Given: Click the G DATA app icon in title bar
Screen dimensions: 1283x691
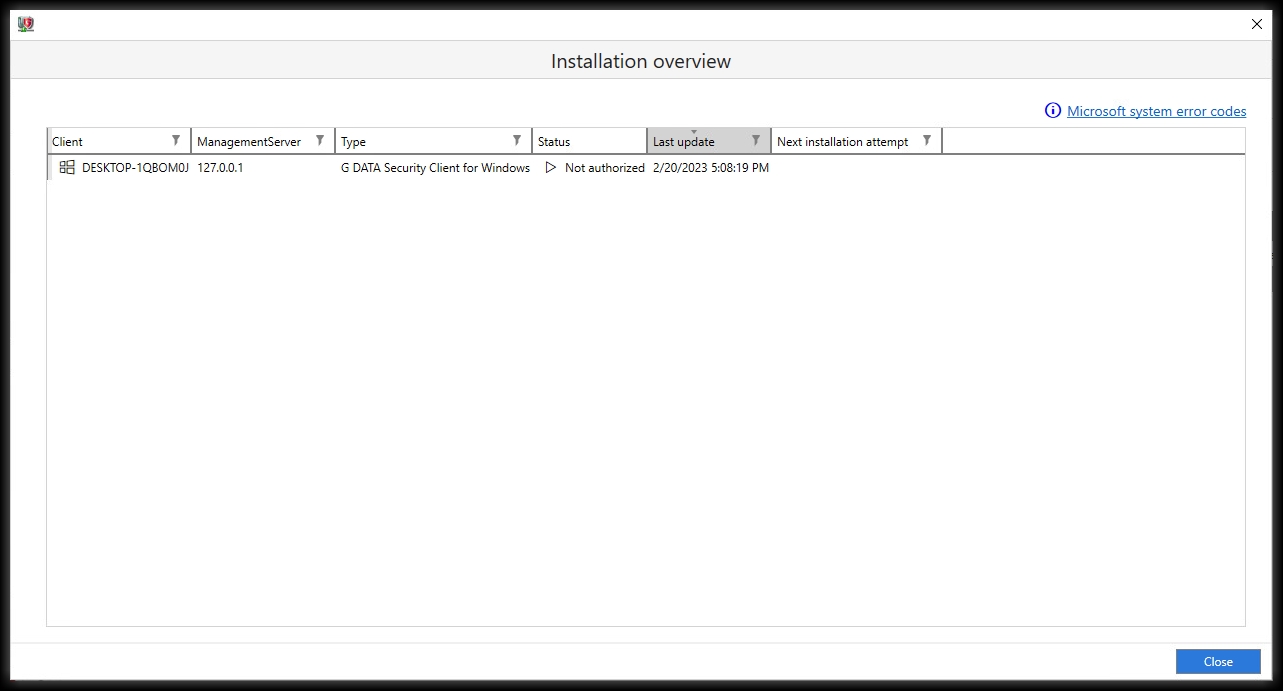Looking at the screenshot, I should (x=26, y=24).
